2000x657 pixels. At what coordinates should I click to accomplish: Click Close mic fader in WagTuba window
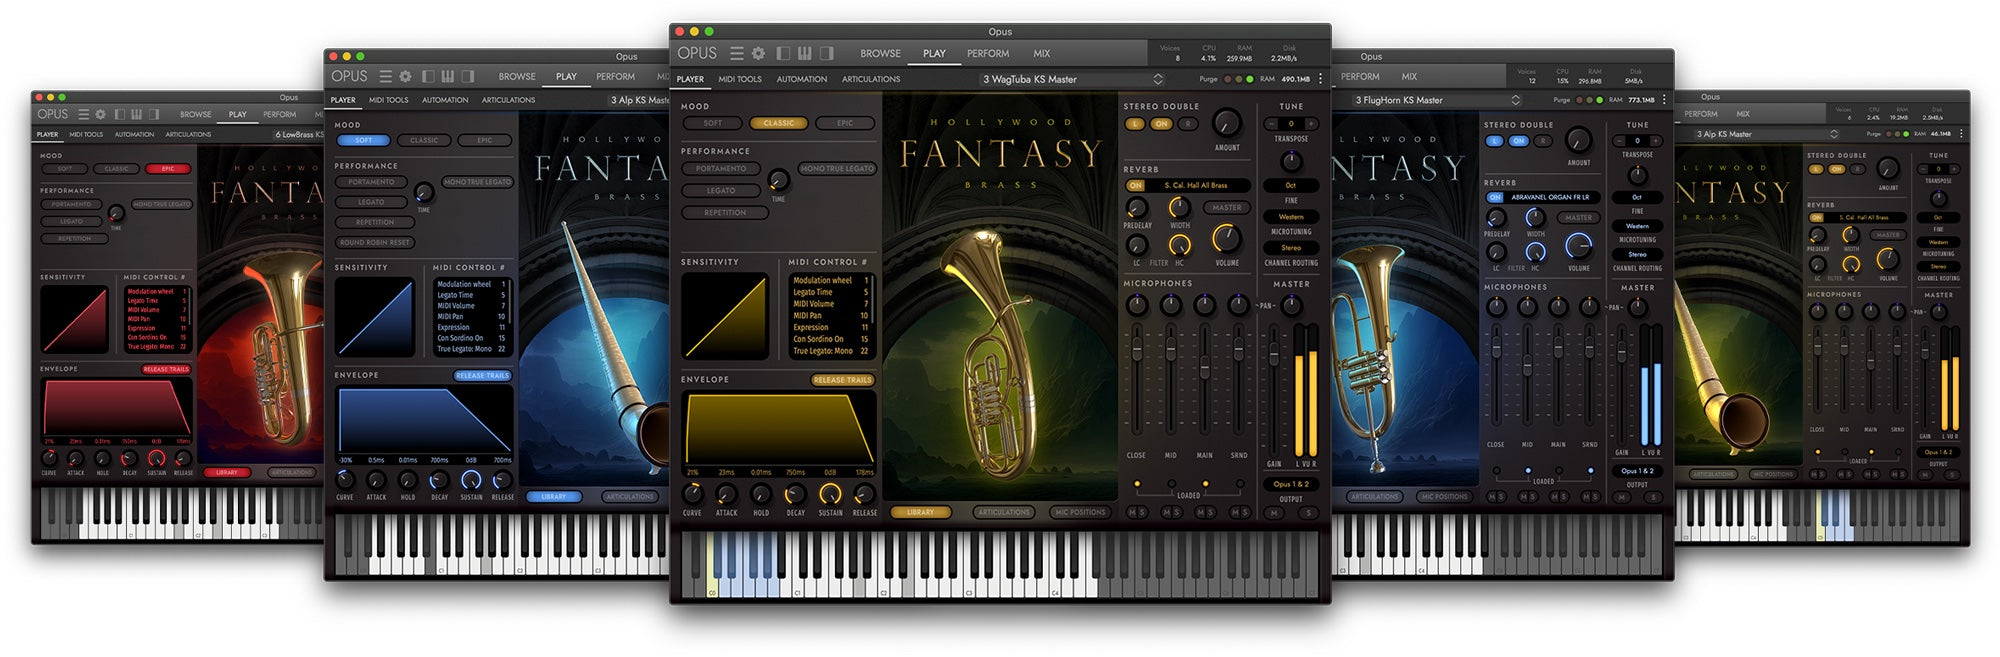click(x=1137, y=349)
